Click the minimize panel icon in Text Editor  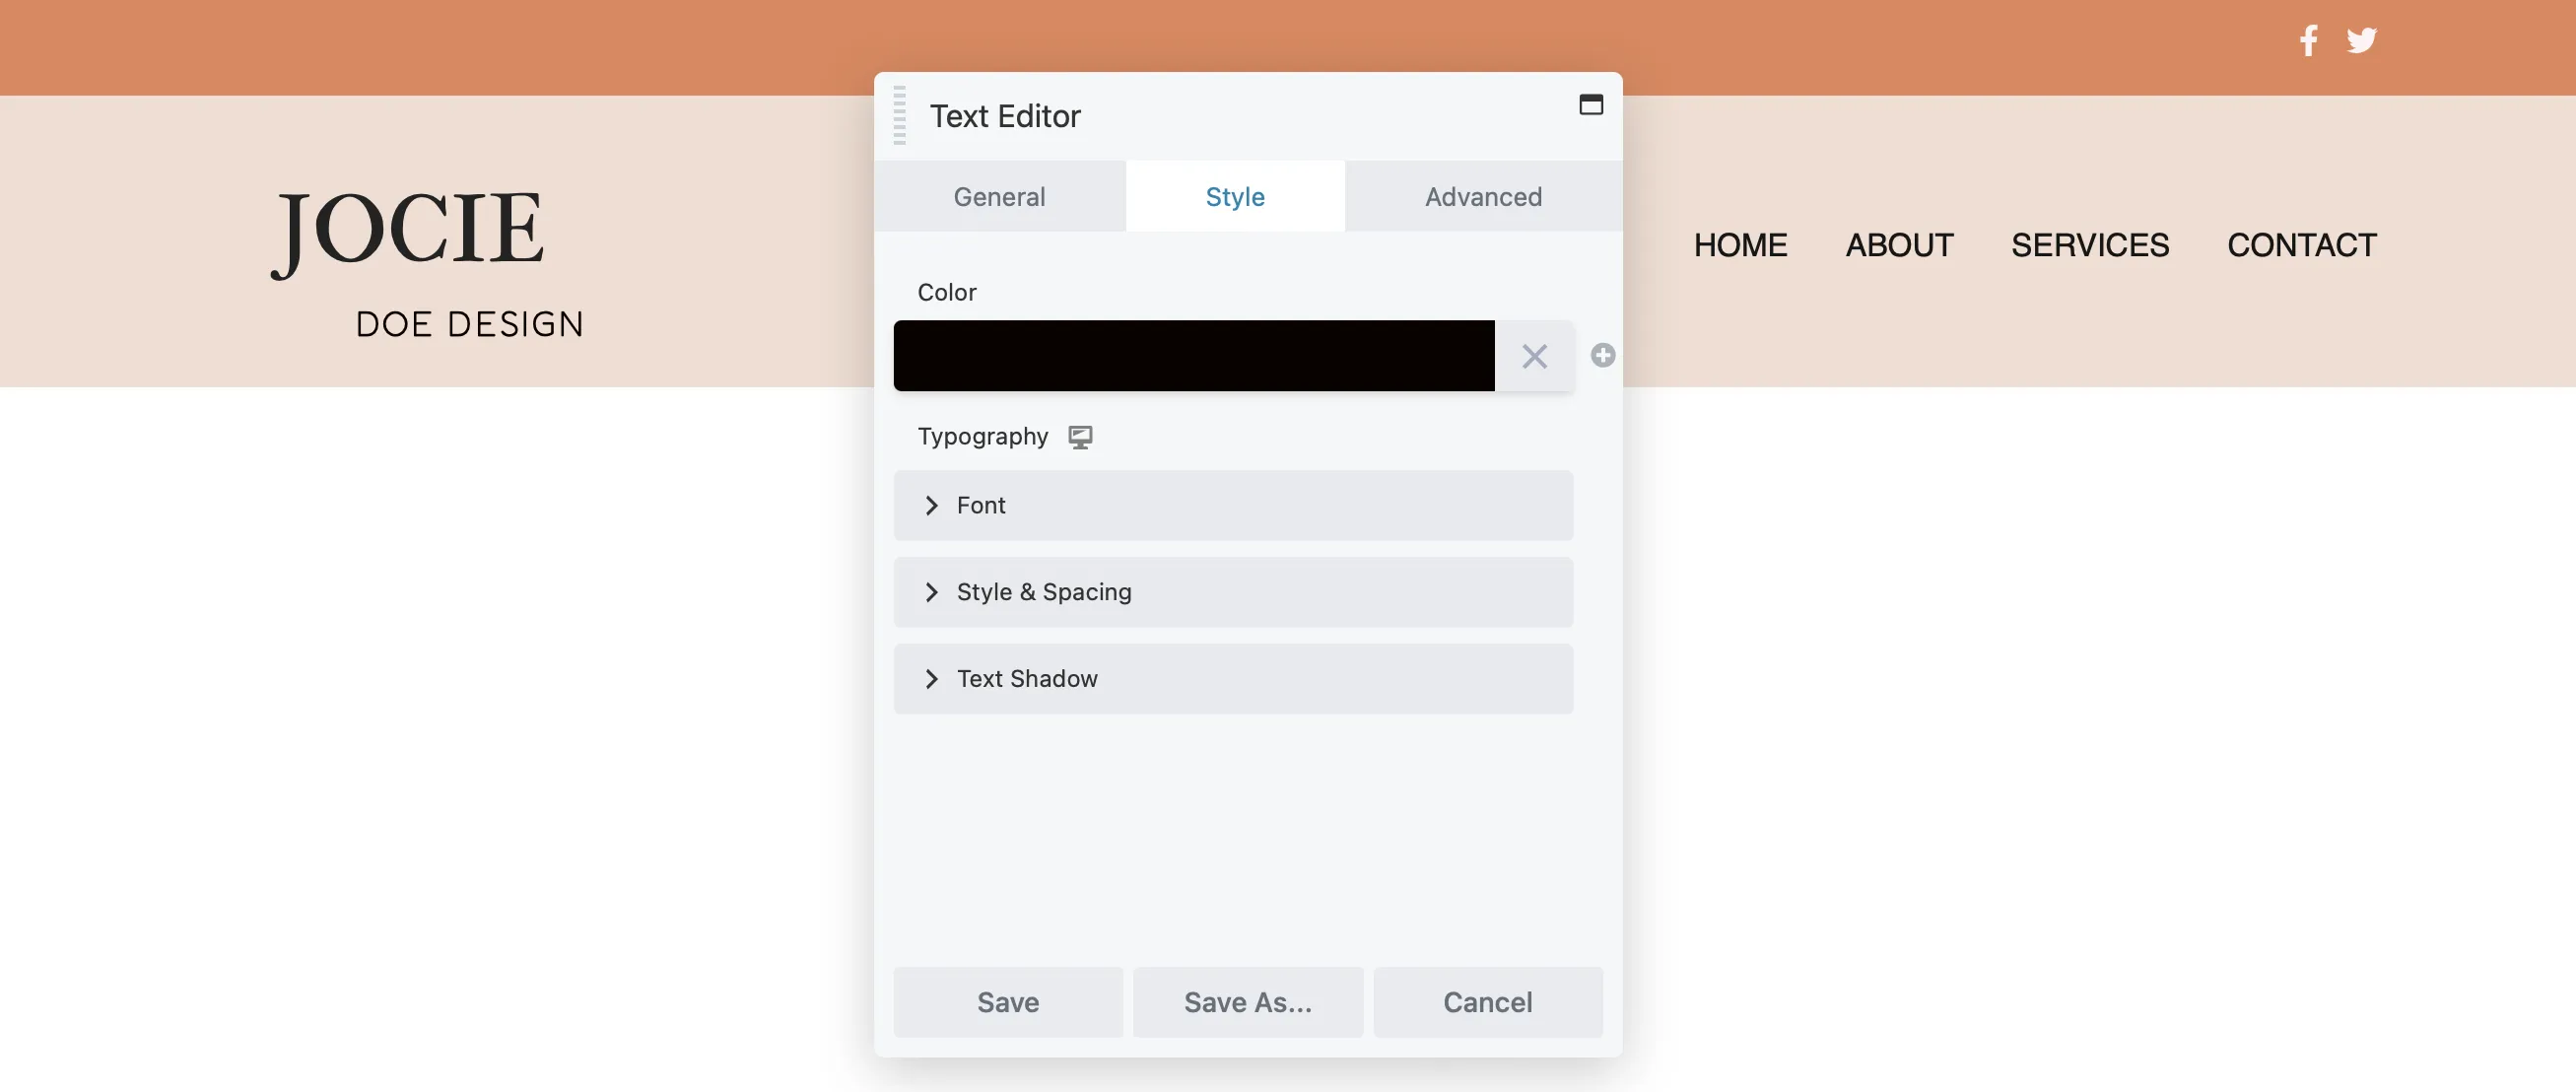coord(1589,105)
